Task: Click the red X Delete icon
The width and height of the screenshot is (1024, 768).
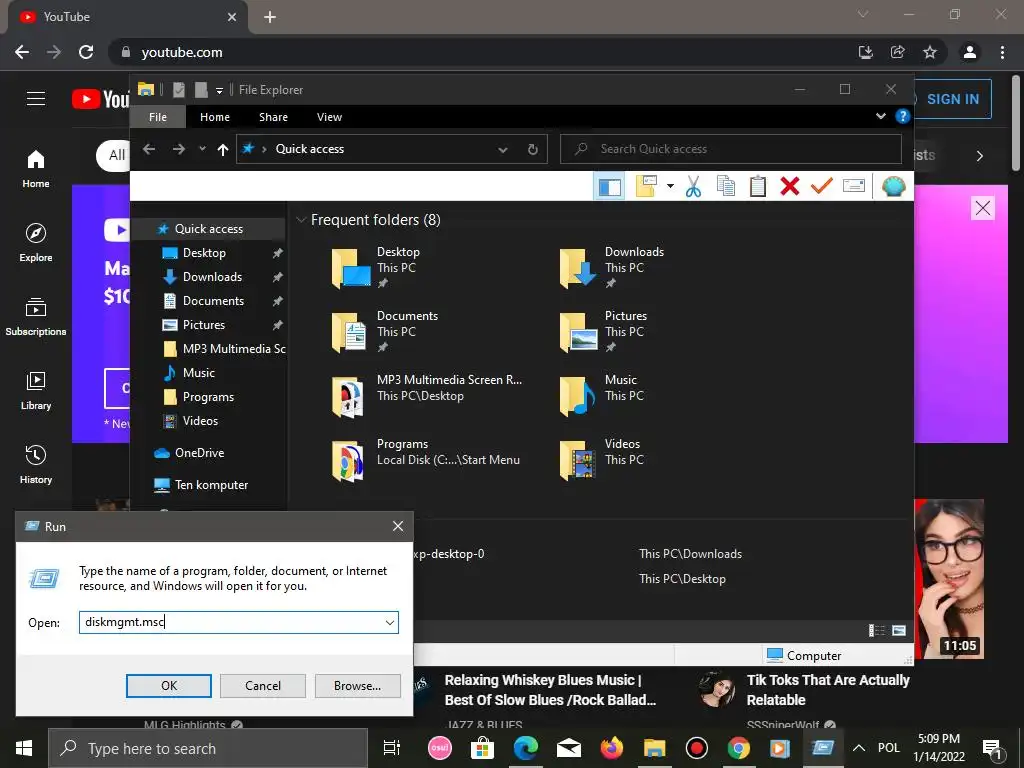Action: tap(790, 186)
